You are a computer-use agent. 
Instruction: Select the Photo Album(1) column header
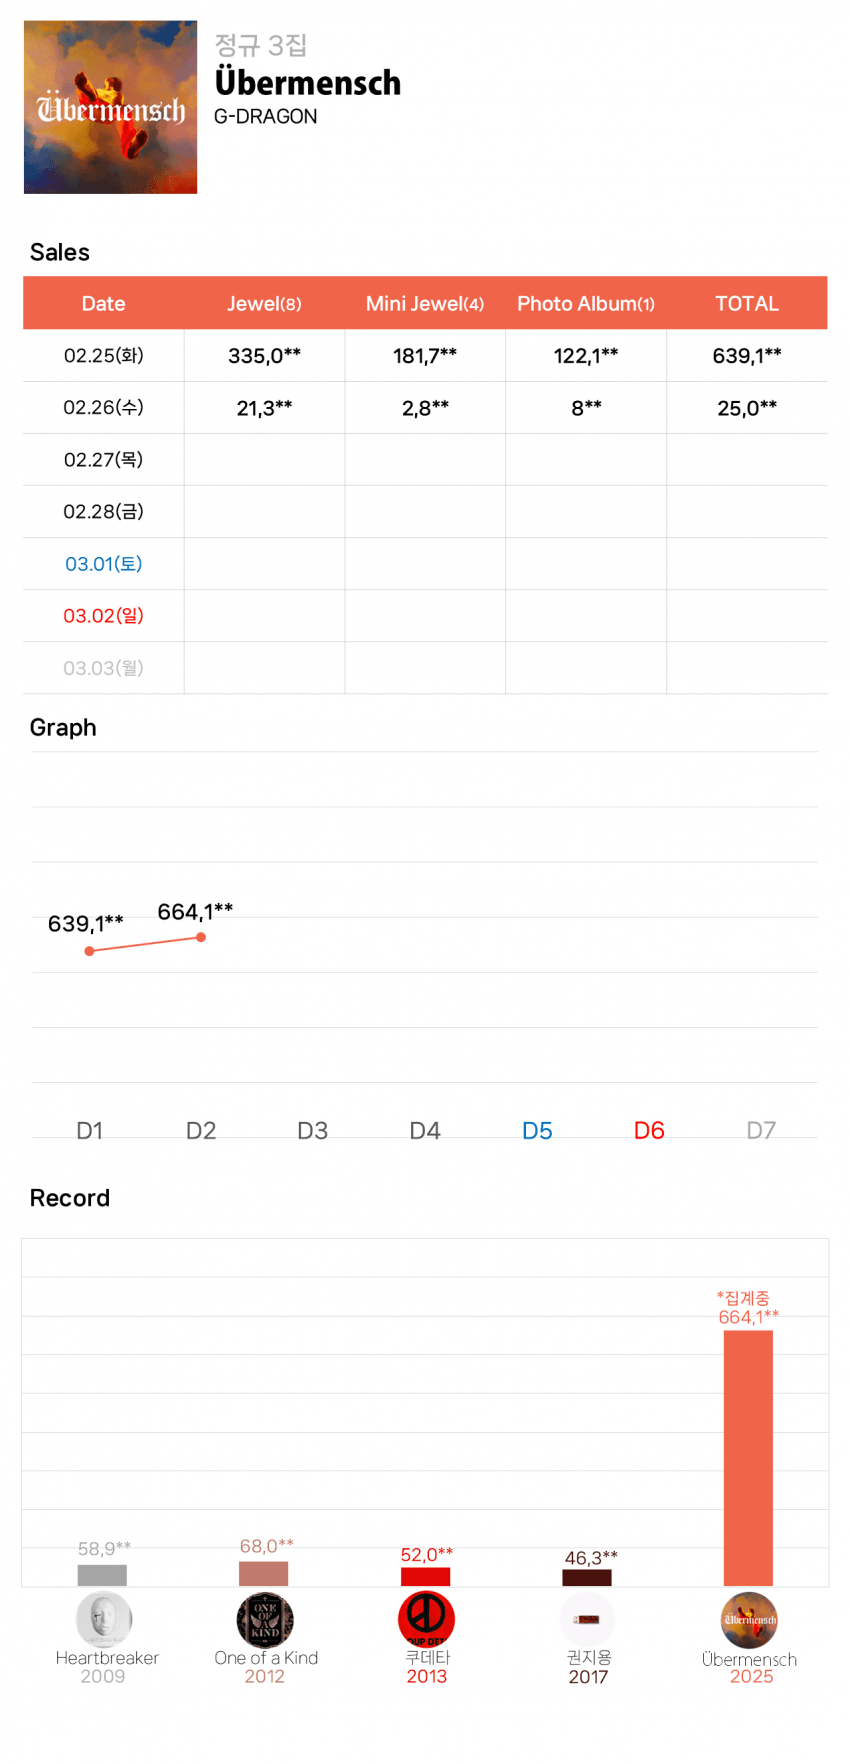point(586,303)
